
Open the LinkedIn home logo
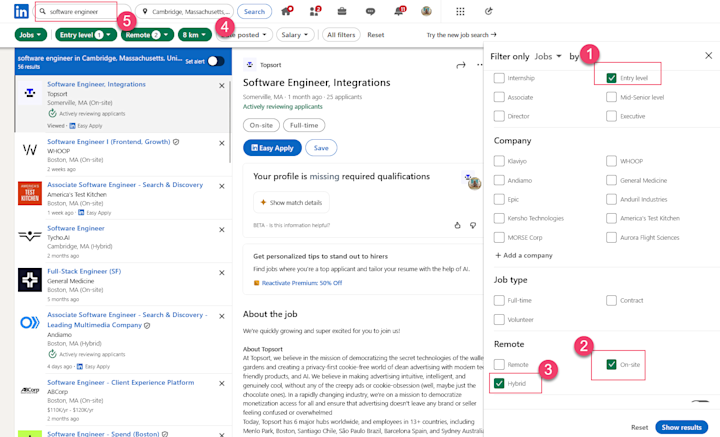(x=21, y=11)
